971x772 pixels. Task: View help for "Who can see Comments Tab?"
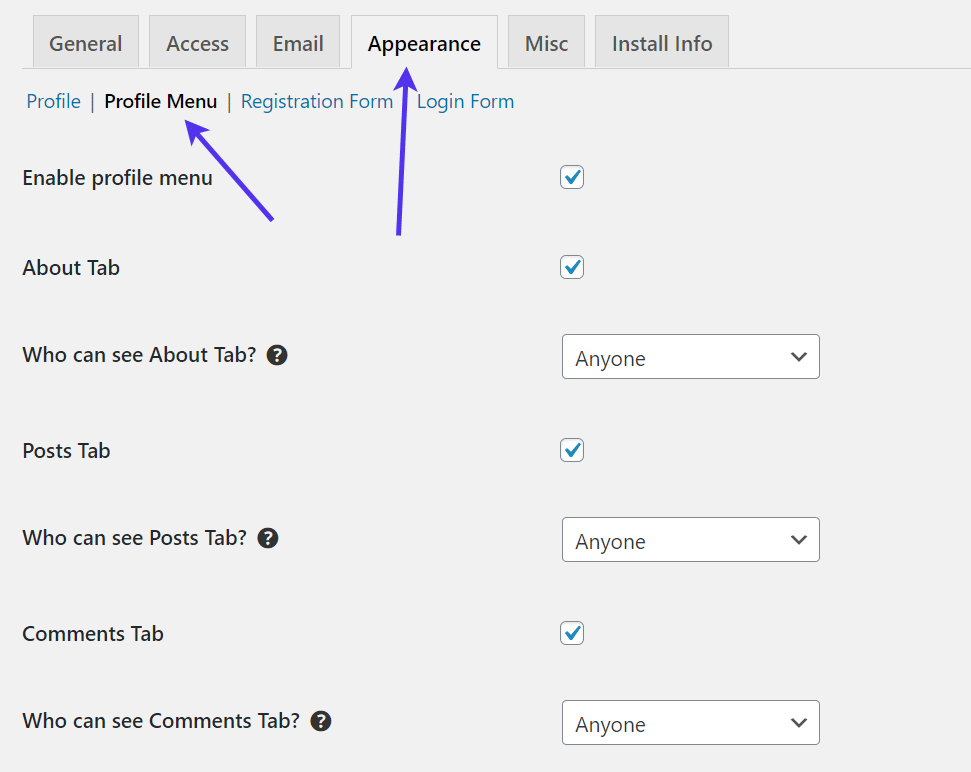point(320,721)
